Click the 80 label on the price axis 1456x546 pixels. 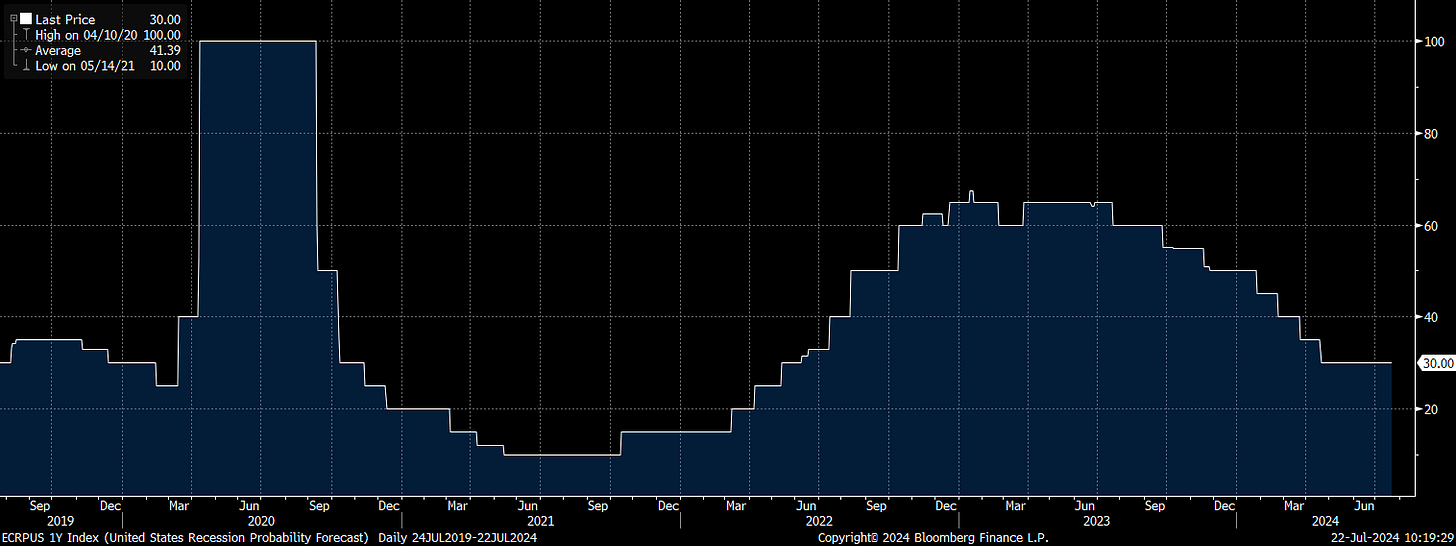pos(1430,133)
